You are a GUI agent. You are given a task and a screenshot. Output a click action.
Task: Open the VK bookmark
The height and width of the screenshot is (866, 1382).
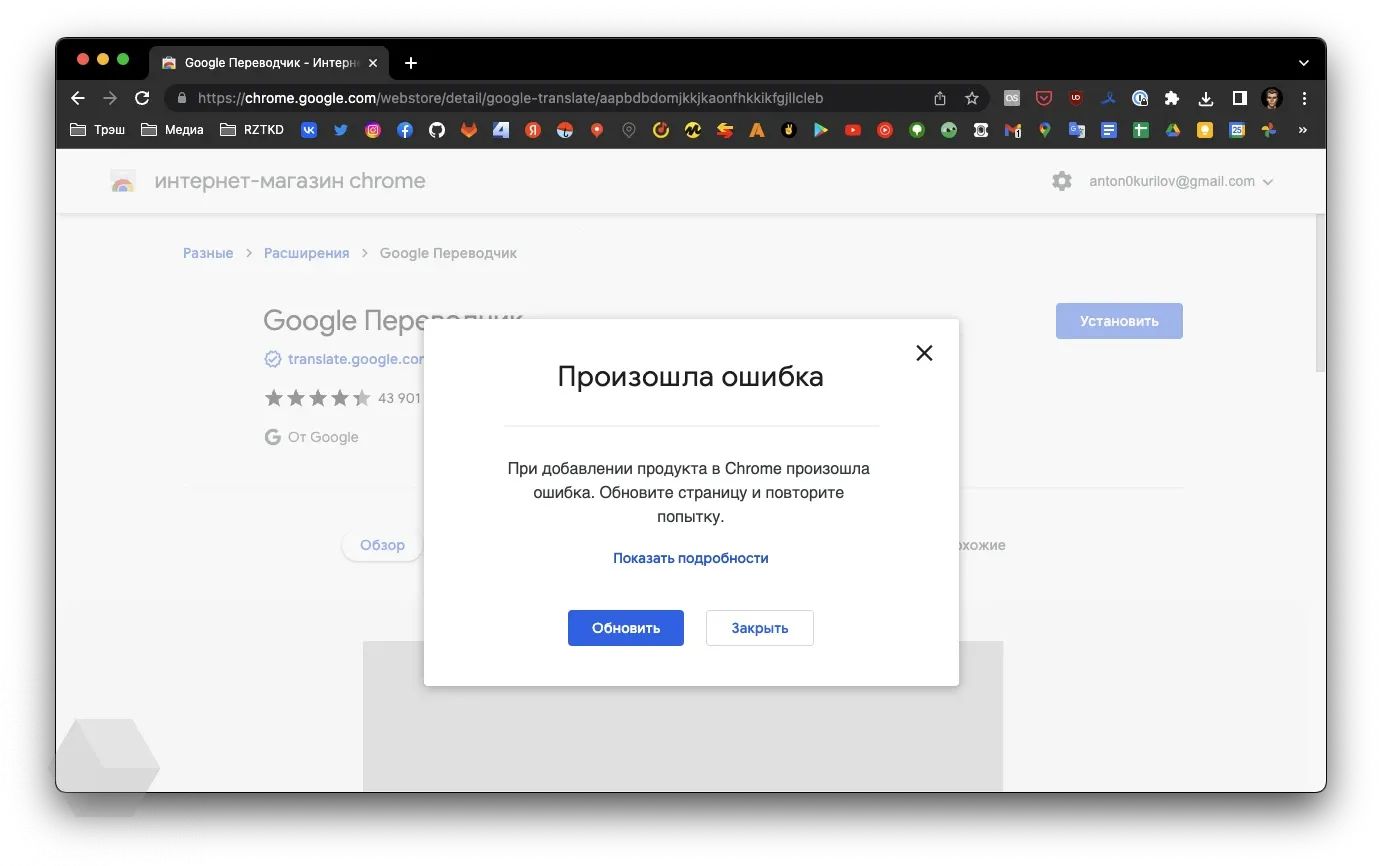(309, 130)
